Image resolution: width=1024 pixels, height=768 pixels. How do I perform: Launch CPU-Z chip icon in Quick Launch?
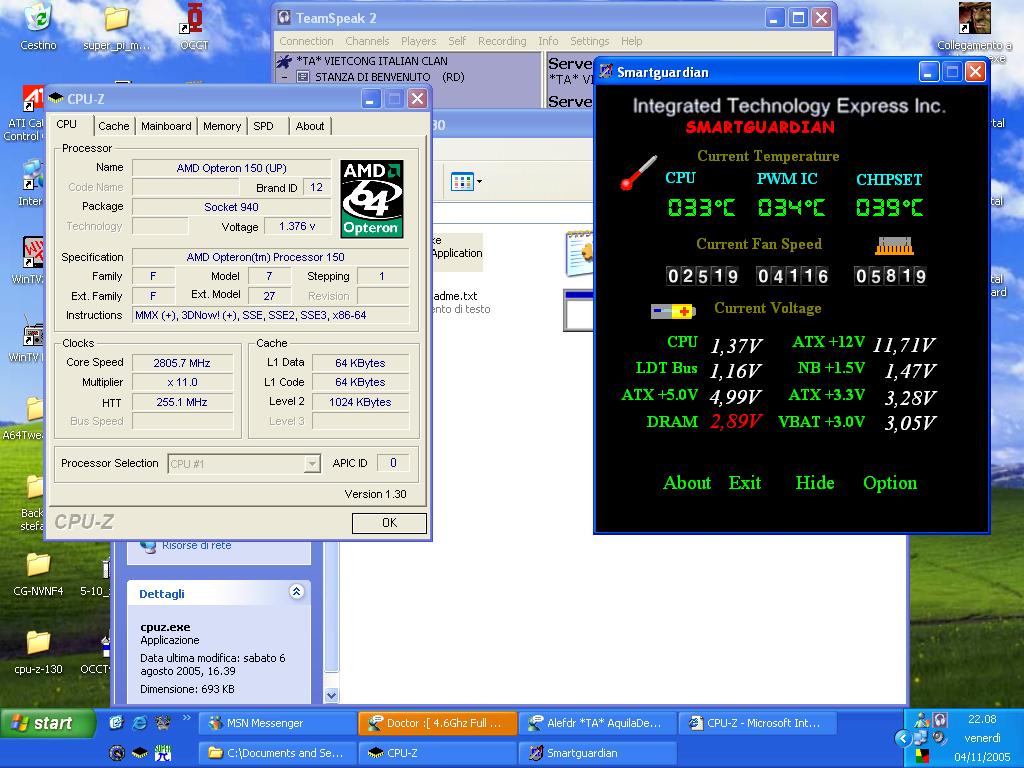(140, 753)
